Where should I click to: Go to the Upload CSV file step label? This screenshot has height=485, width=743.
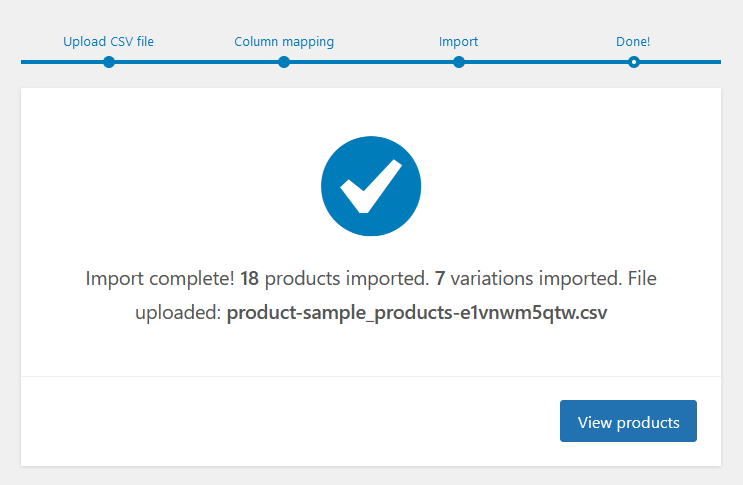(109, 42)
